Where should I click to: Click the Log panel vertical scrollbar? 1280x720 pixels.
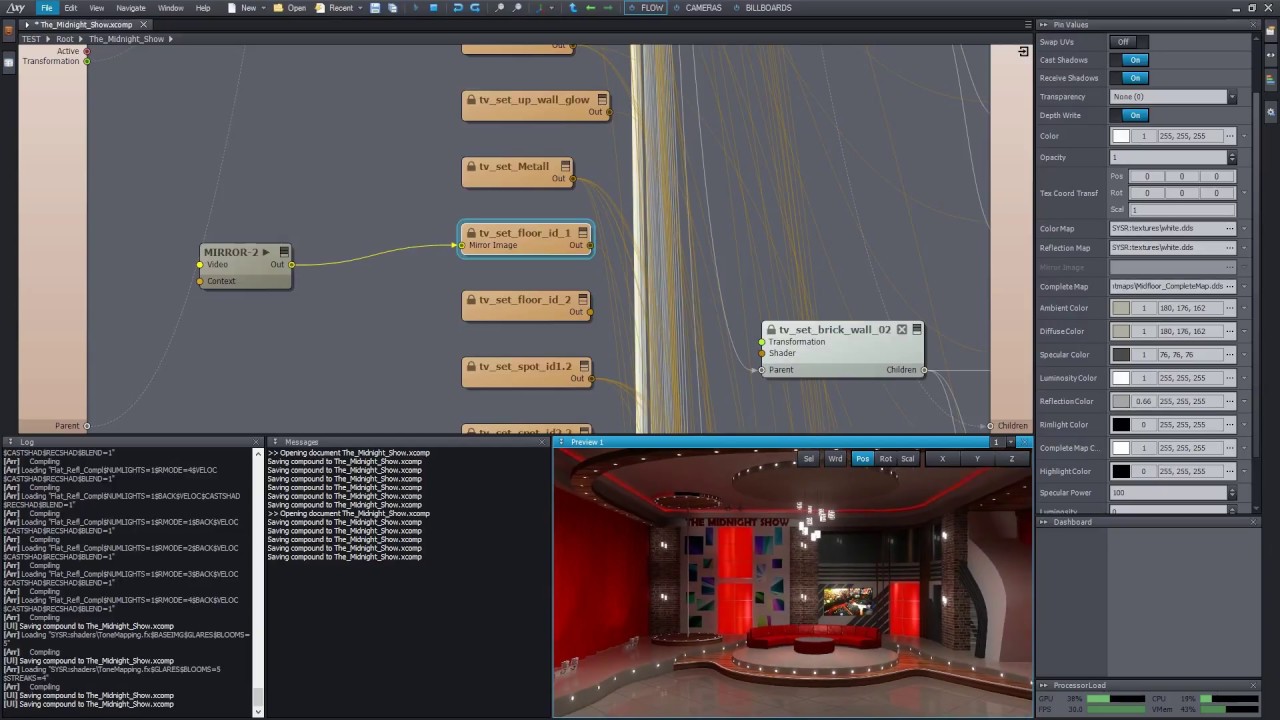[x=258, y=581]
